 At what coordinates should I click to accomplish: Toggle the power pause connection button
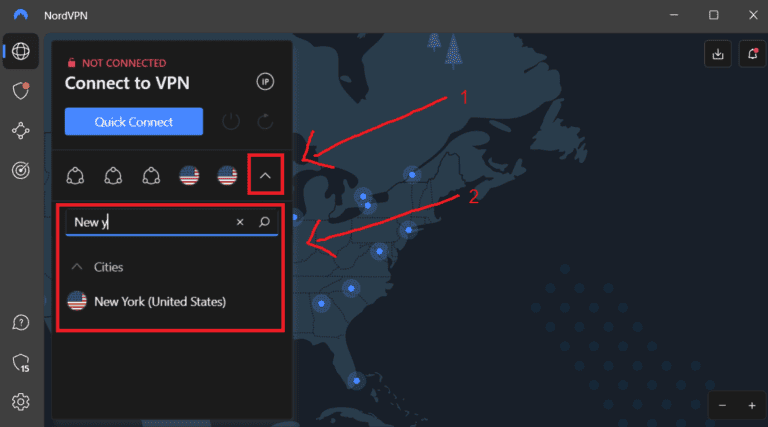pyautogui.click(x=231, y=122)
